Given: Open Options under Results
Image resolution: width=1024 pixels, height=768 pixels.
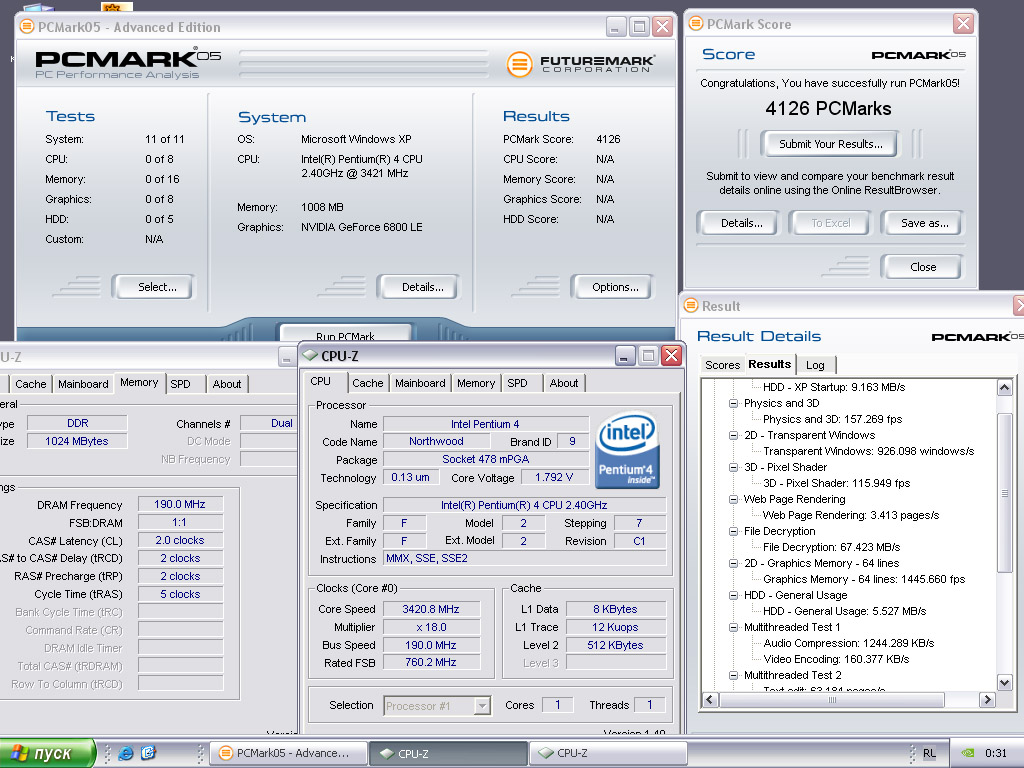Looking at the screenshot, I should coord(613,287).
